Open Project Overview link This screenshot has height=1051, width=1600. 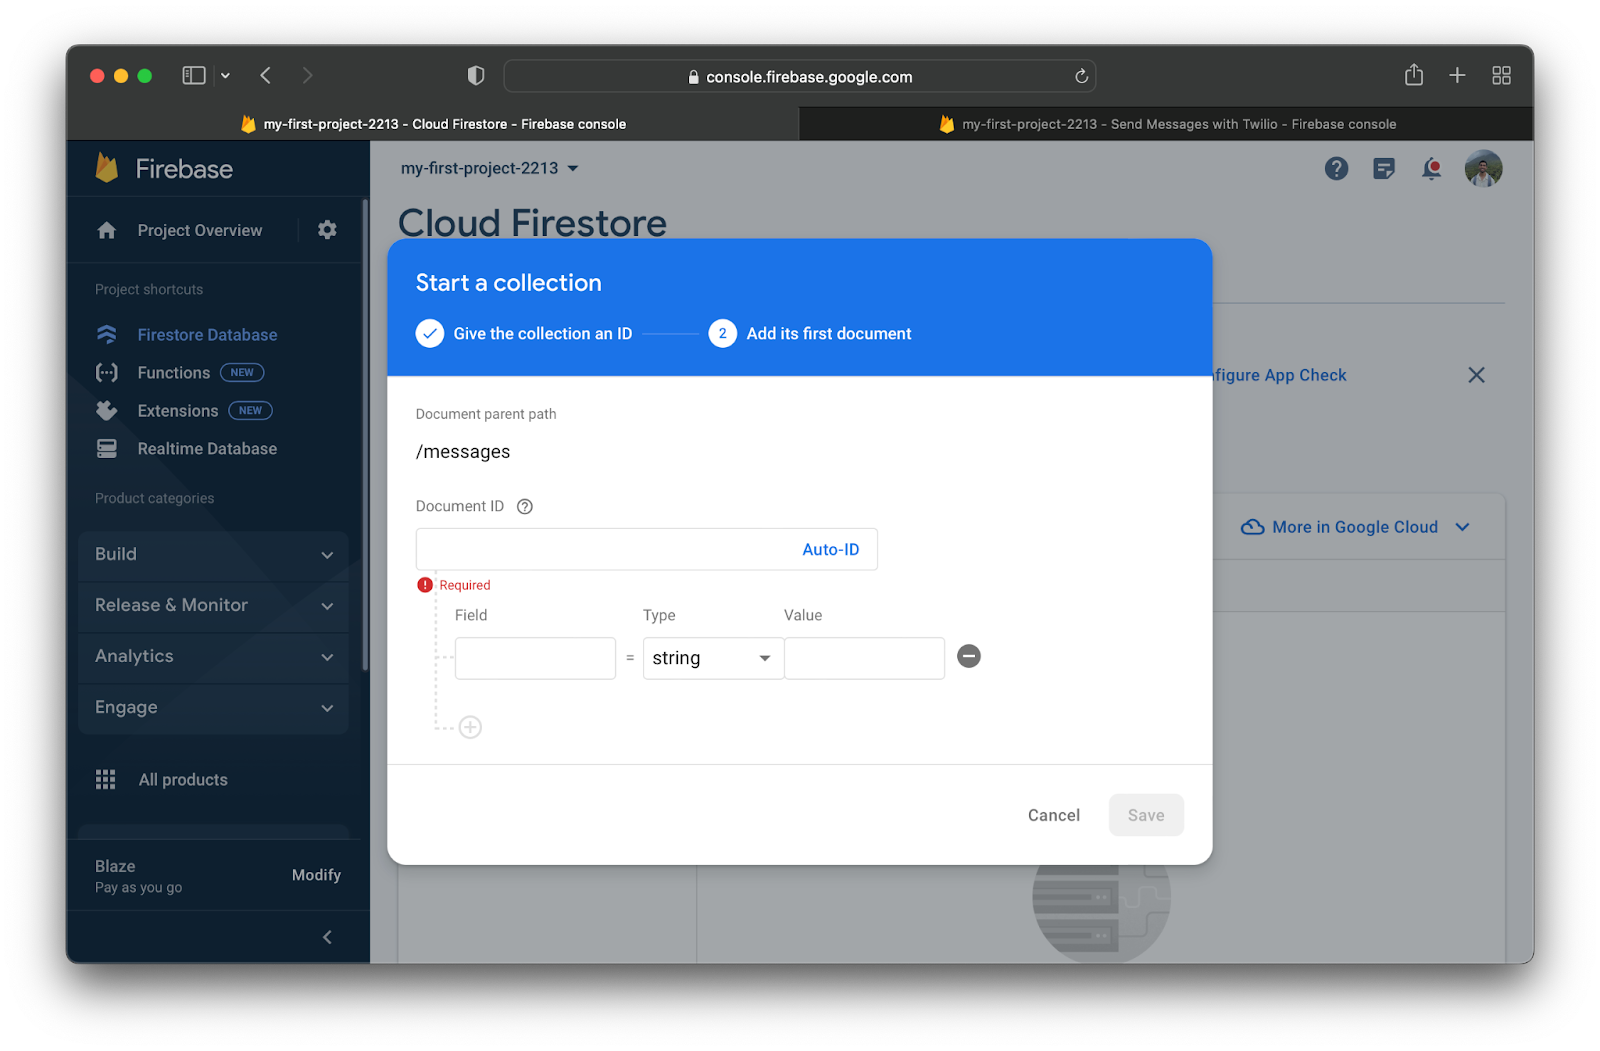coord(200,231)
